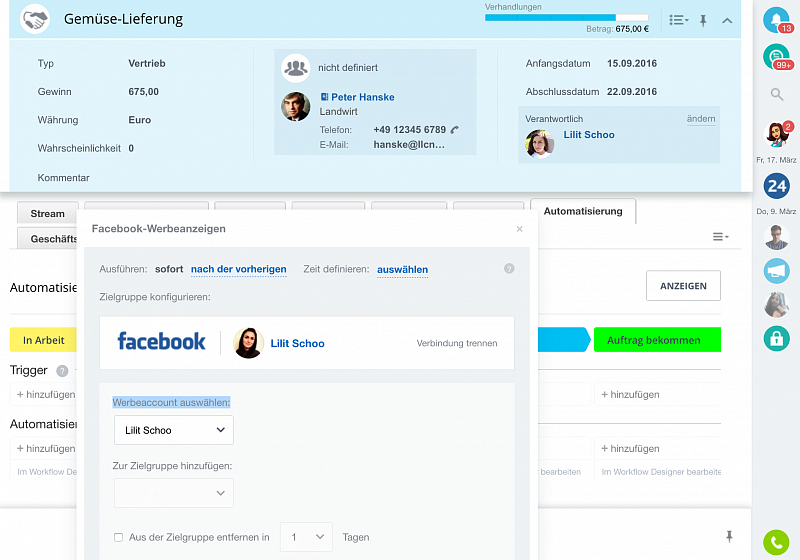Click the facebook logo
Image resolution: width=800 pixels, height=560 pixels.
pos(161,342)
